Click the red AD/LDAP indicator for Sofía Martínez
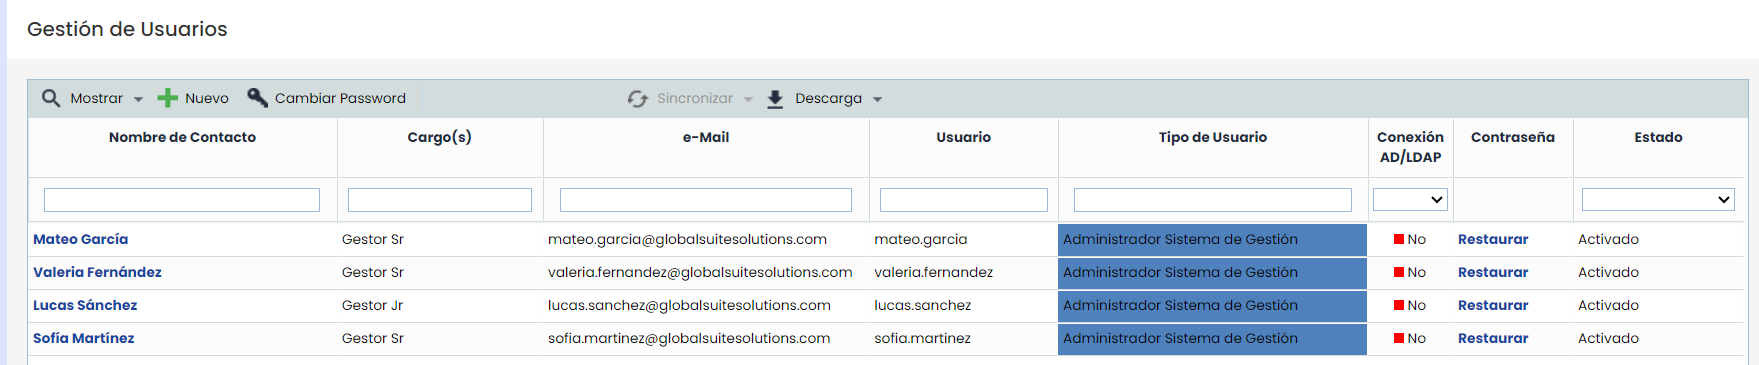 pos(1399,338)
